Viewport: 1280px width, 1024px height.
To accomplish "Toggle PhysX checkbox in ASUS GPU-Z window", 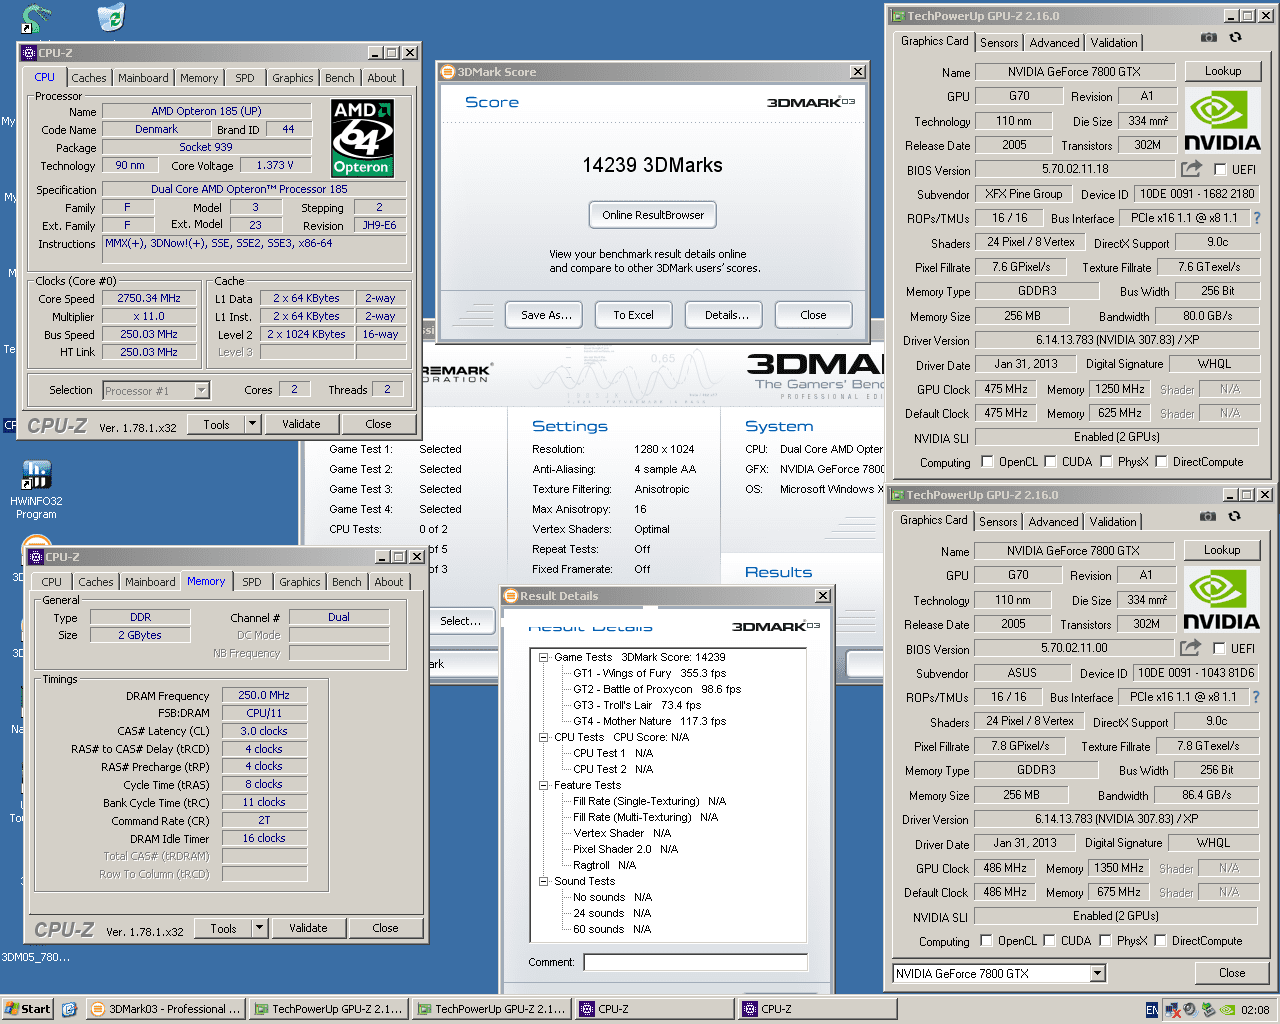I will (x=1105, y=941).
